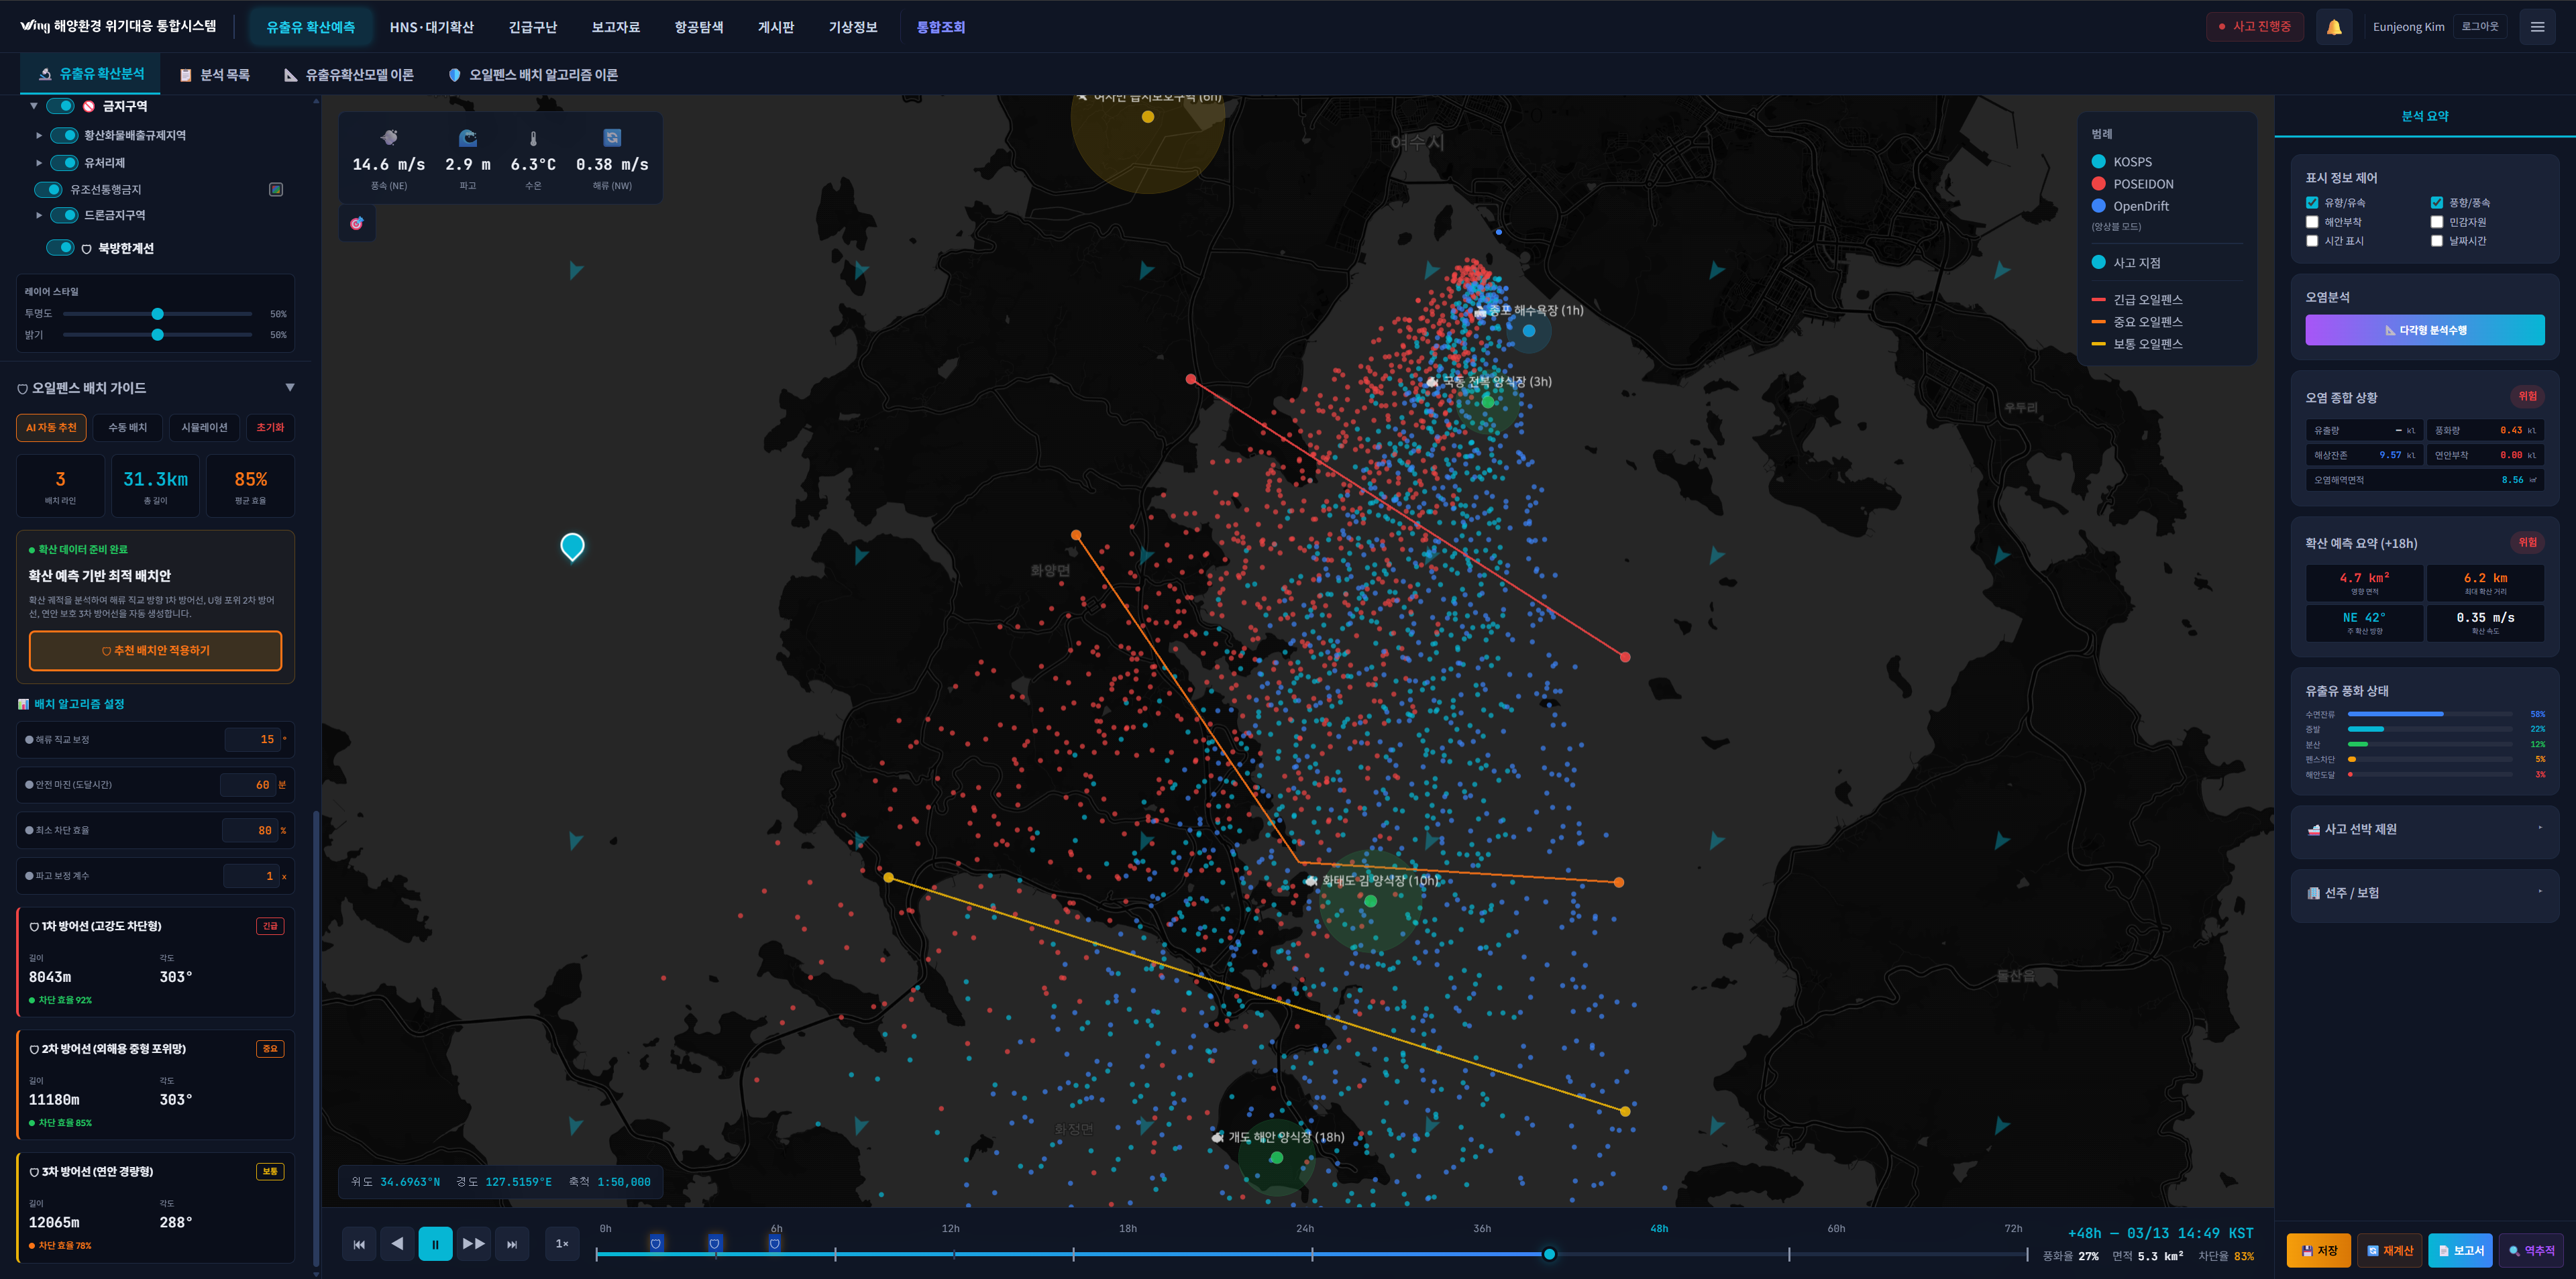2576x1279 pixels.
Task: Toggle the 유처리제 layer switch
Action: tap(64, 163)
